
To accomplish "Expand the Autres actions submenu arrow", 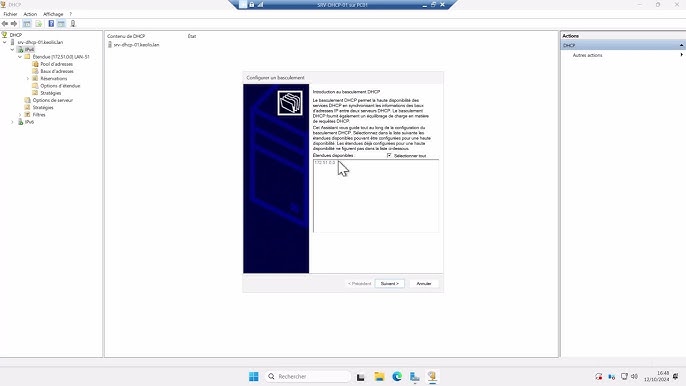I will [681, 55].
